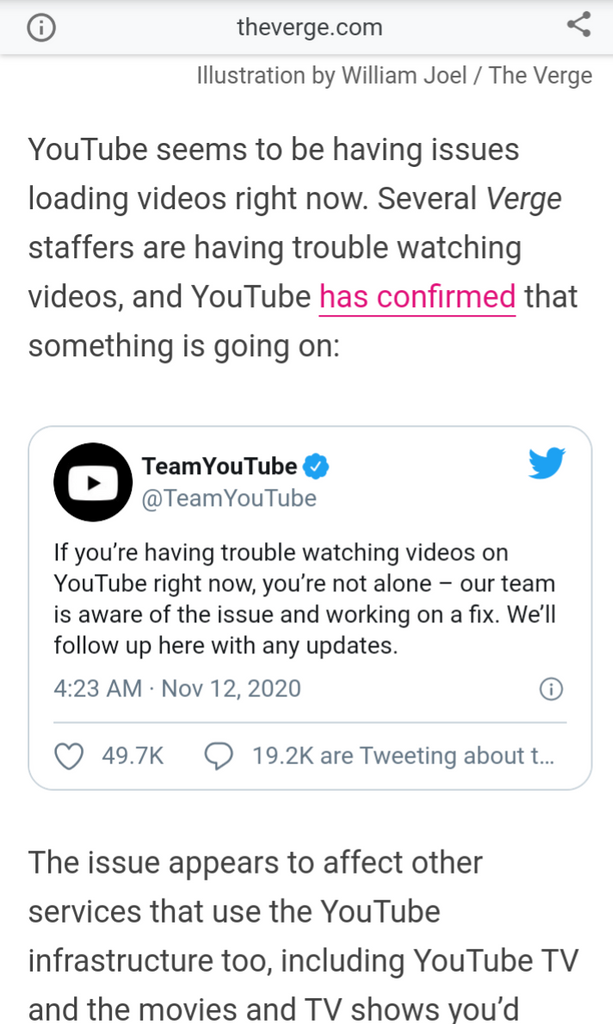This screenshot has height=1024, width=613.
Task: Tap the share icon in top bar
Action: (x=578, y=25)
